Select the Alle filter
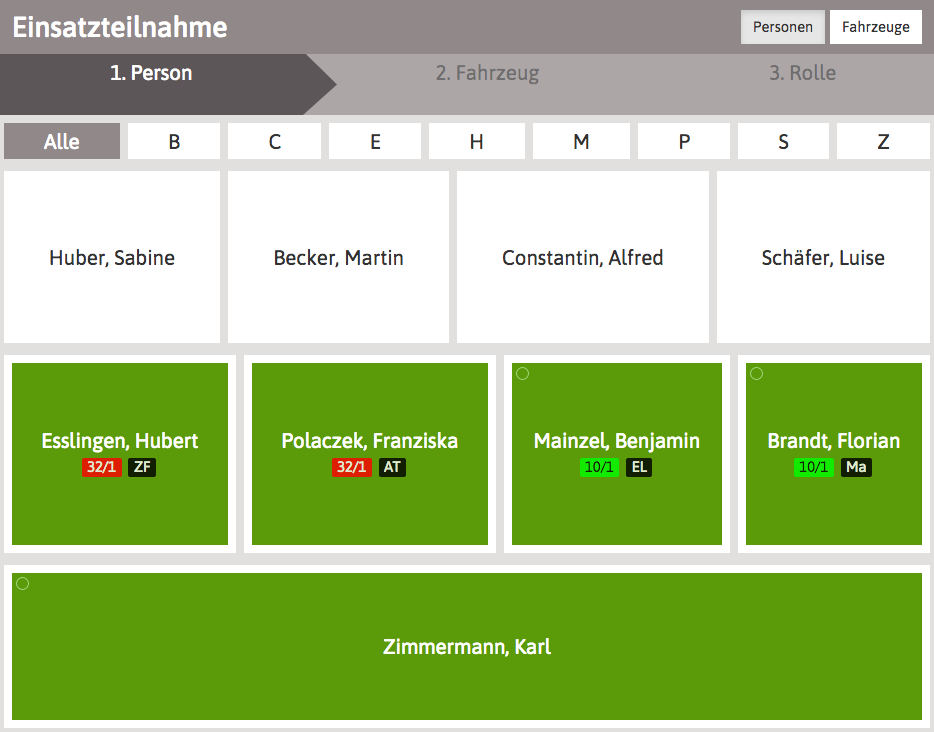This screenshot has height=732, width=934. click(62, 142)
